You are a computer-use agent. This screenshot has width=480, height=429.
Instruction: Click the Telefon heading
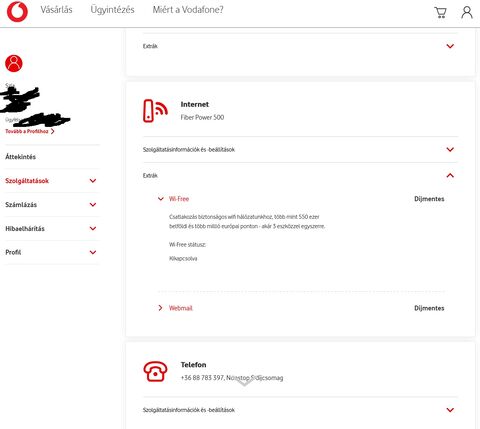click(x=193, y=365)
